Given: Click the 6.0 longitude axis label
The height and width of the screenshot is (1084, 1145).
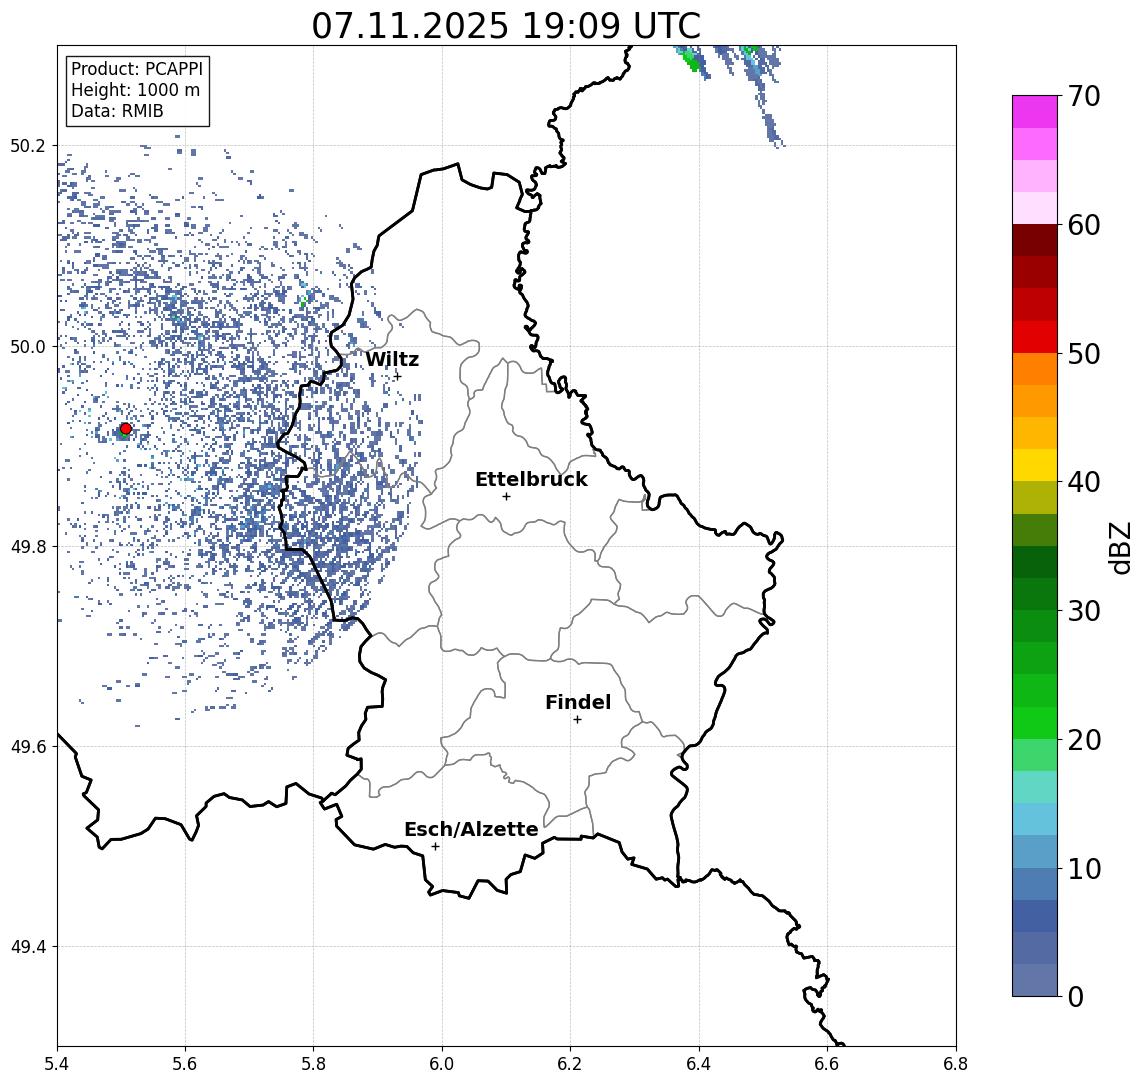Looking at the screenshot, I should 442,1064.
